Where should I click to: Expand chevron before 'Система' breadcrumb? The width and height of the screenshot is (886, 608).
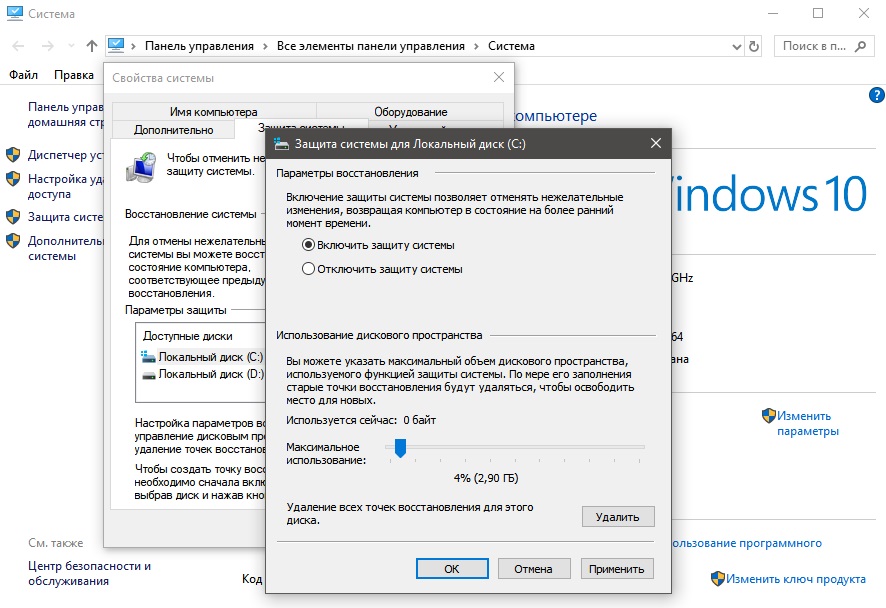(476, 46)
